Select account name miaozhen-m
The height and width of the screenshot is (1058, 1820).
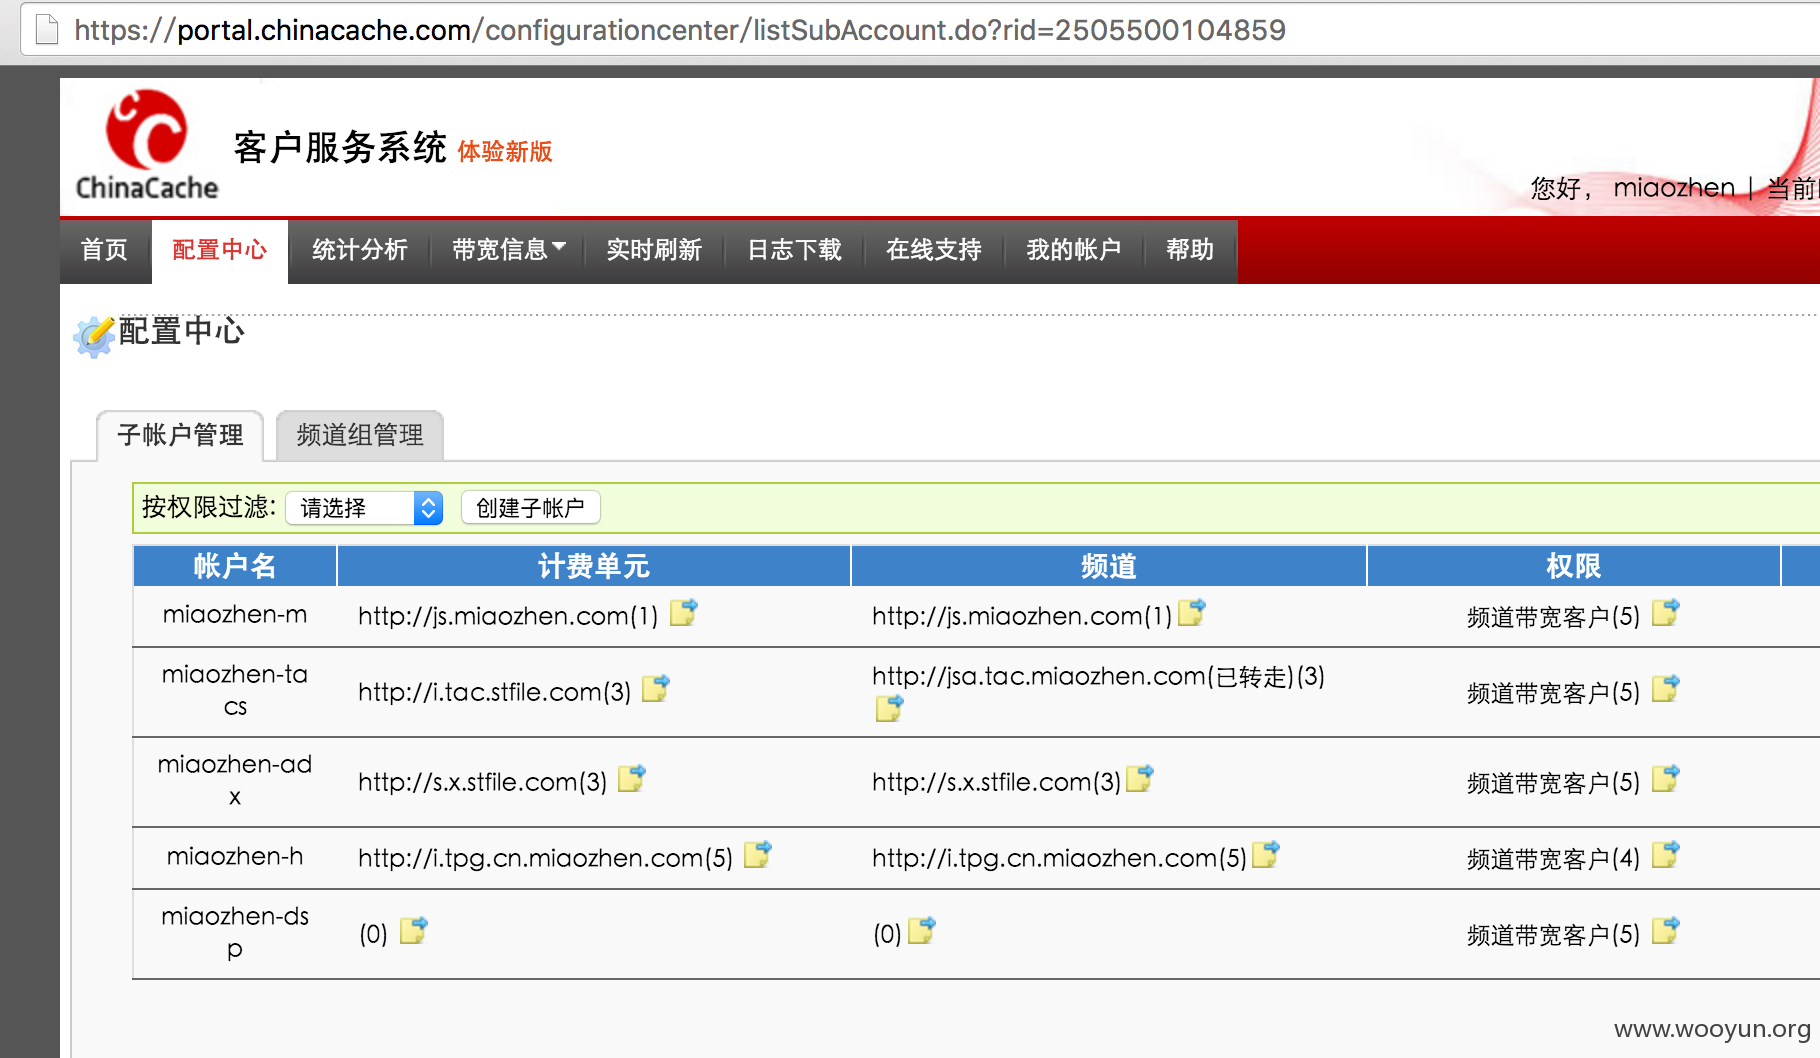pos(235,614)
